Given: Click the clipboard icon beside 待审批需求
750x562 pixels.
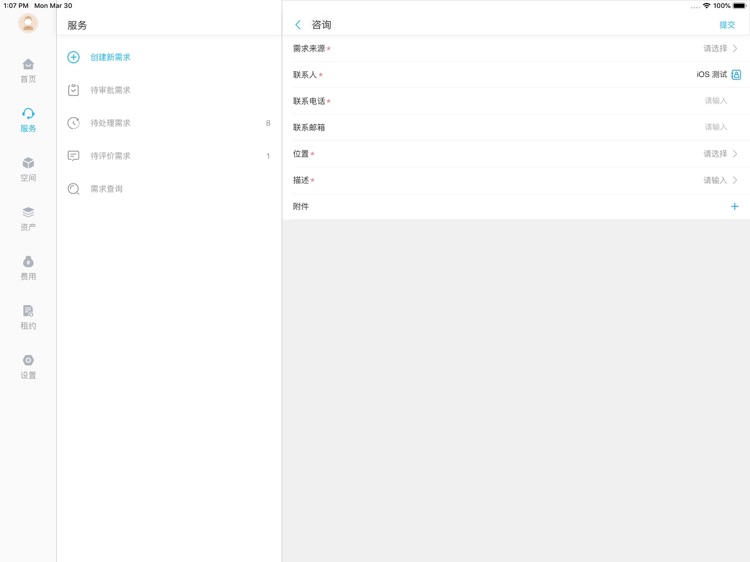Looking at the screenshot, I should [x=73, y=90].
